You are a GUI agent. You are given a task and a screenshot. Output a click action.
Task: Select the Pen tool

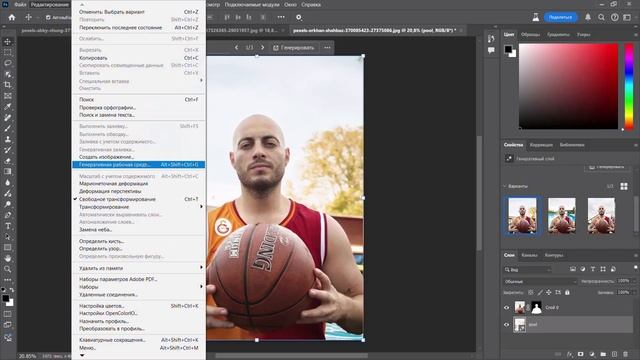[x=8, y=215]
